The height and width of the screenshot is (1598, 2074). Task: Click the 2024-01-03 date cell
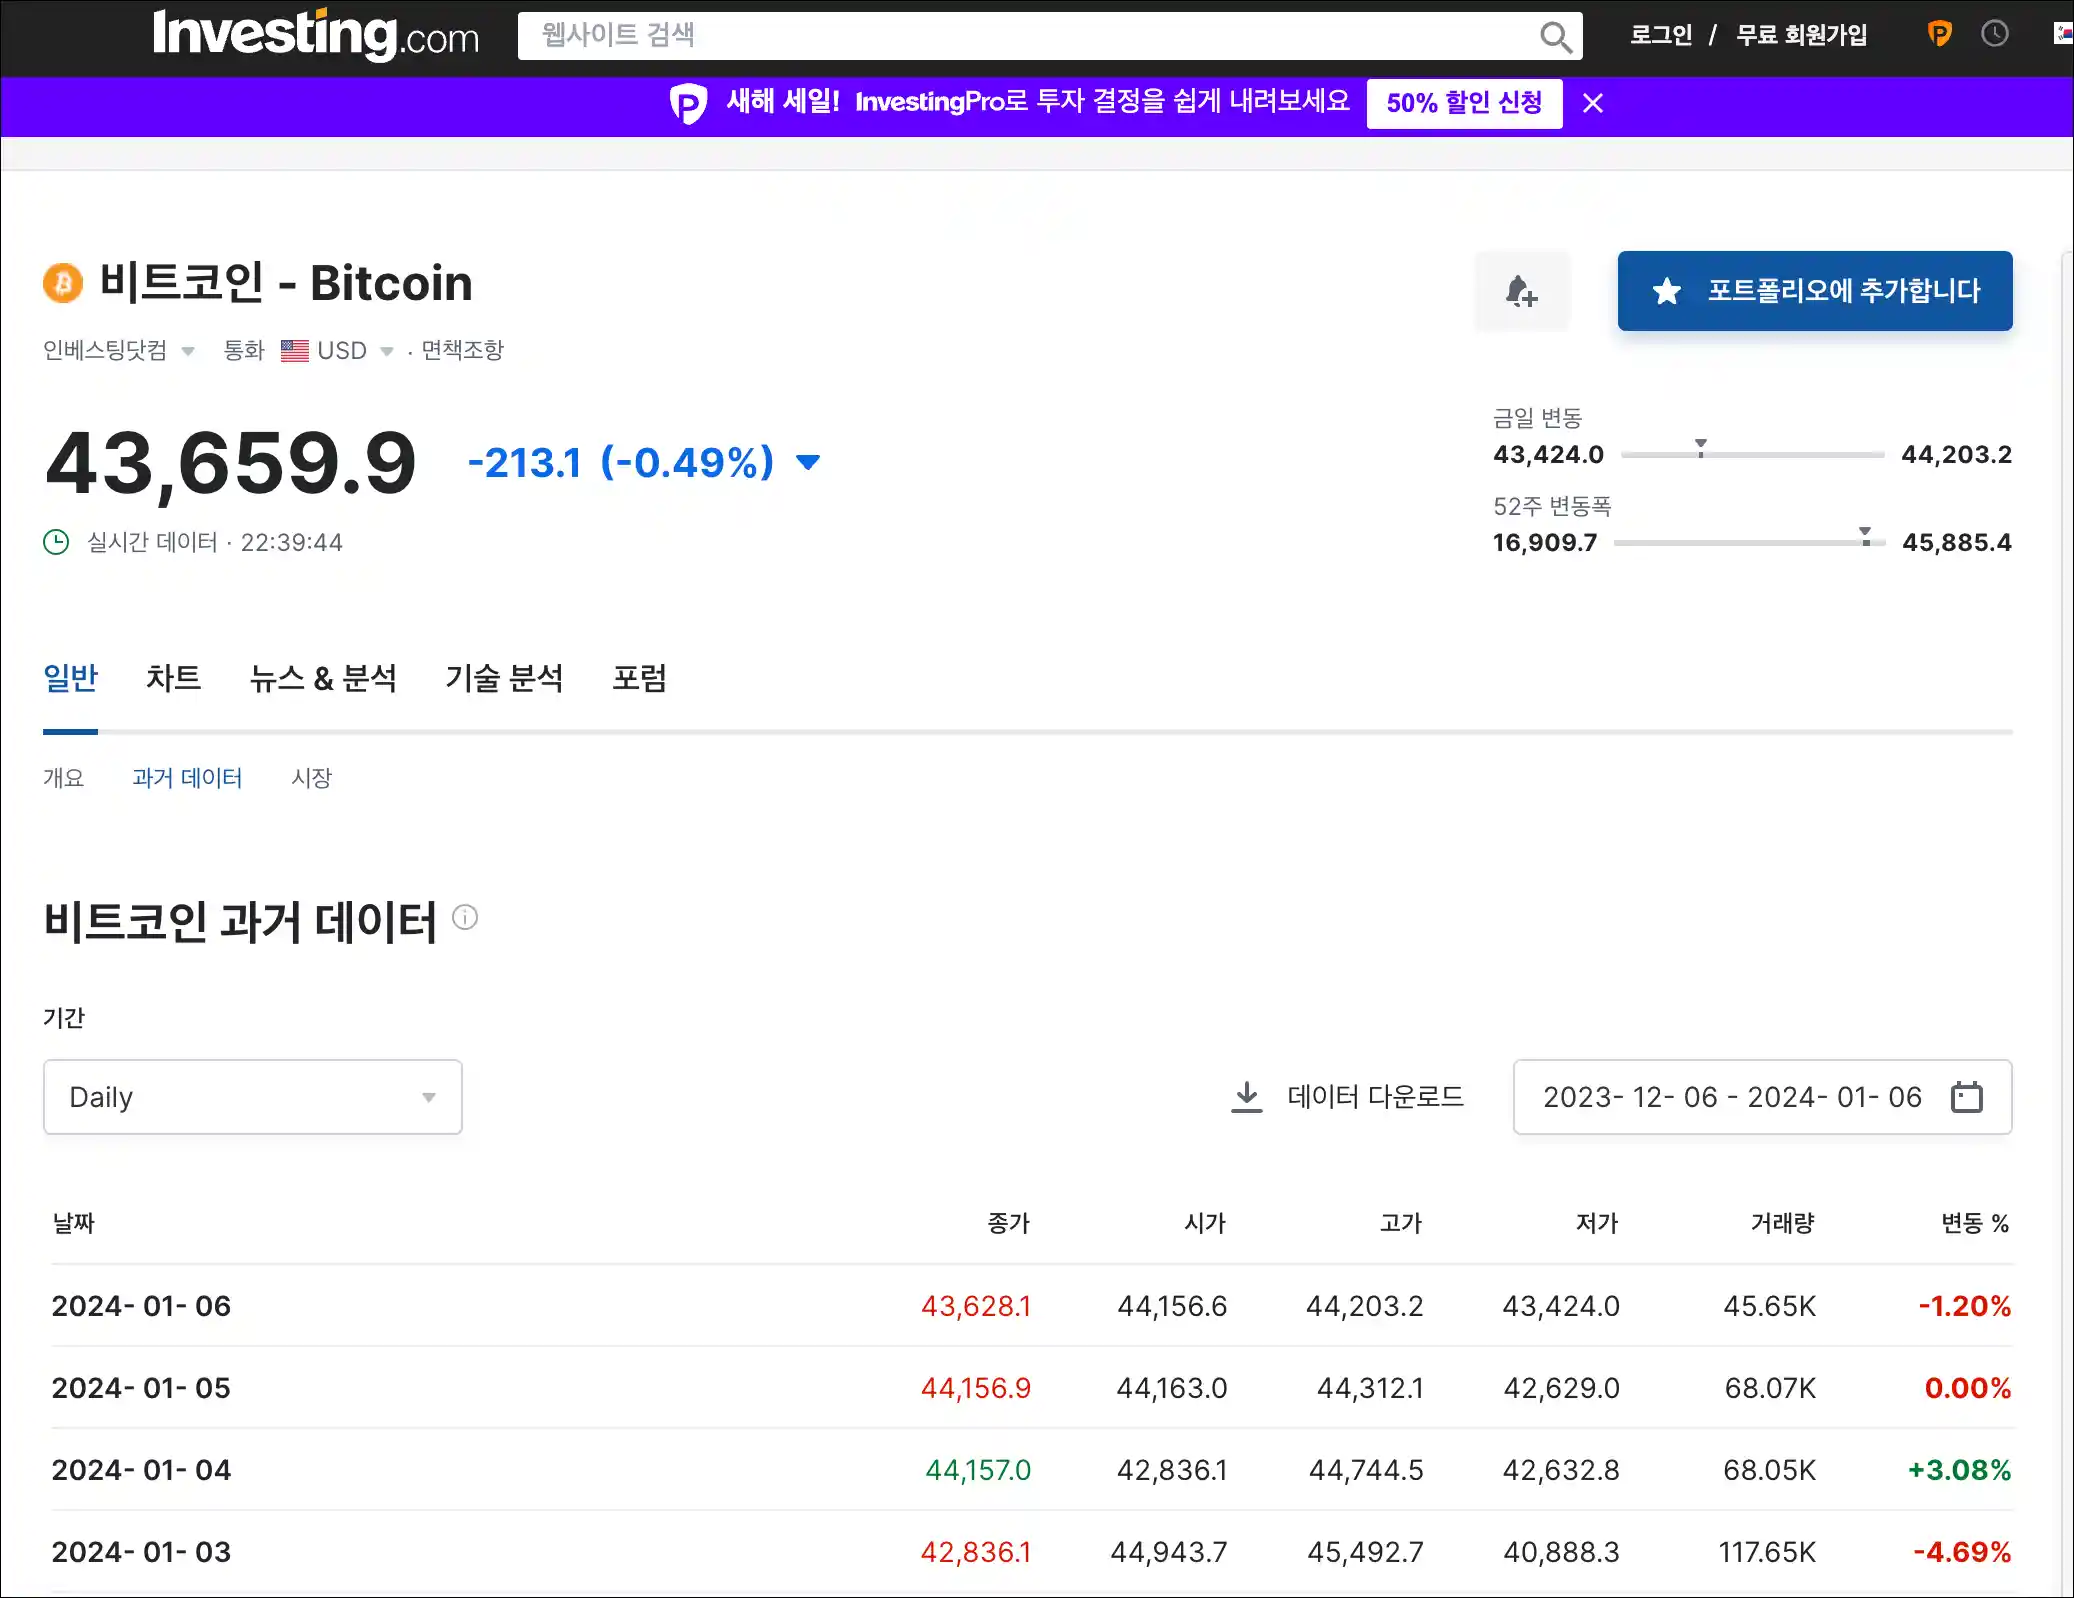141,1552
